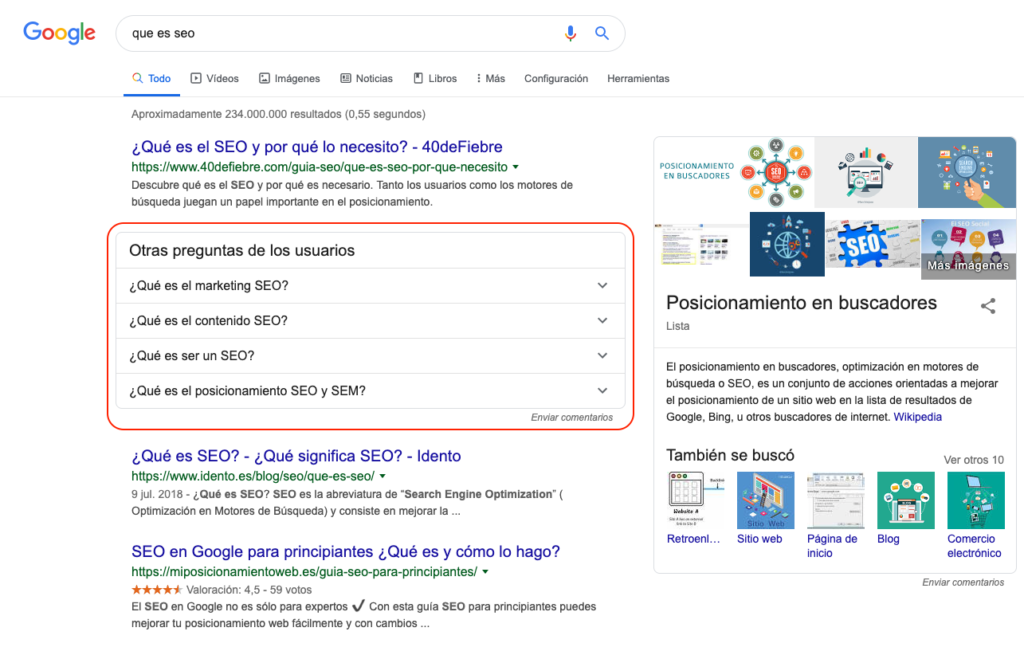Screen dimensions: 1024x655
Task: Open the 'Página de inicio' related search
Action: pyautogui.click(x=835, y=516)
